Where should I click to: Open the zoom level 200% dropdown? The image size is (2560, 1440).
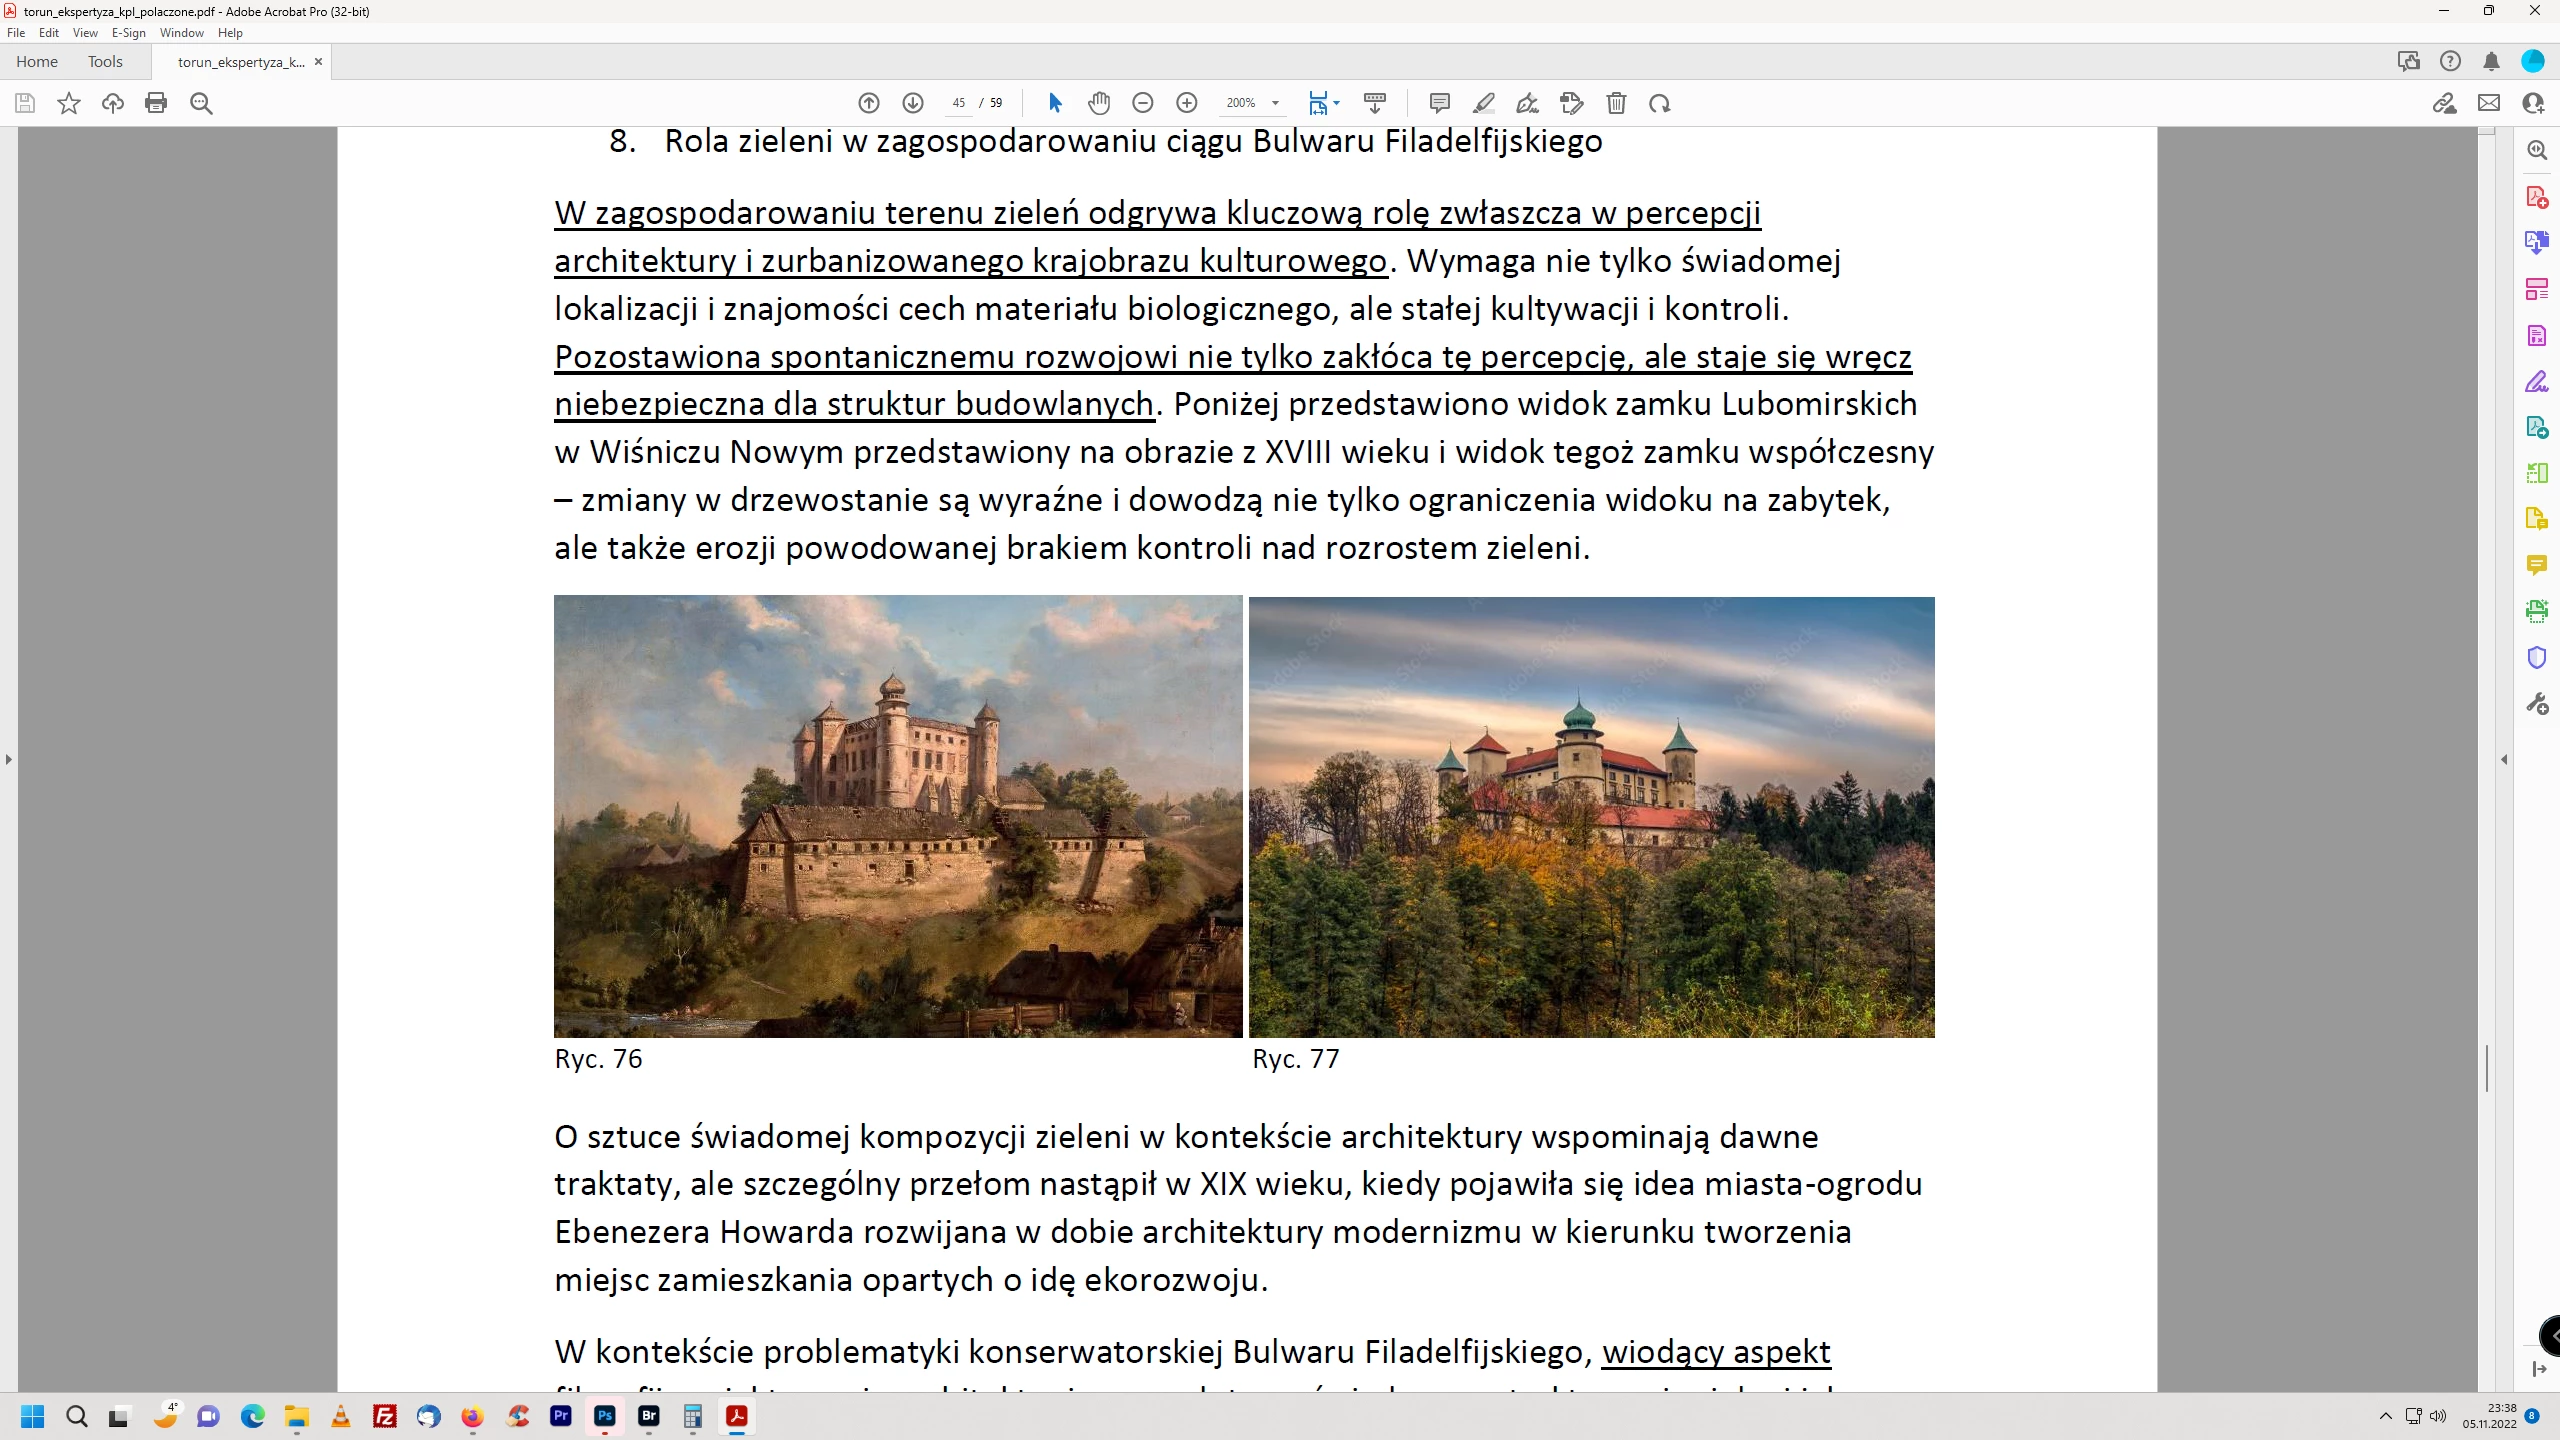[x=1275, y=103]
